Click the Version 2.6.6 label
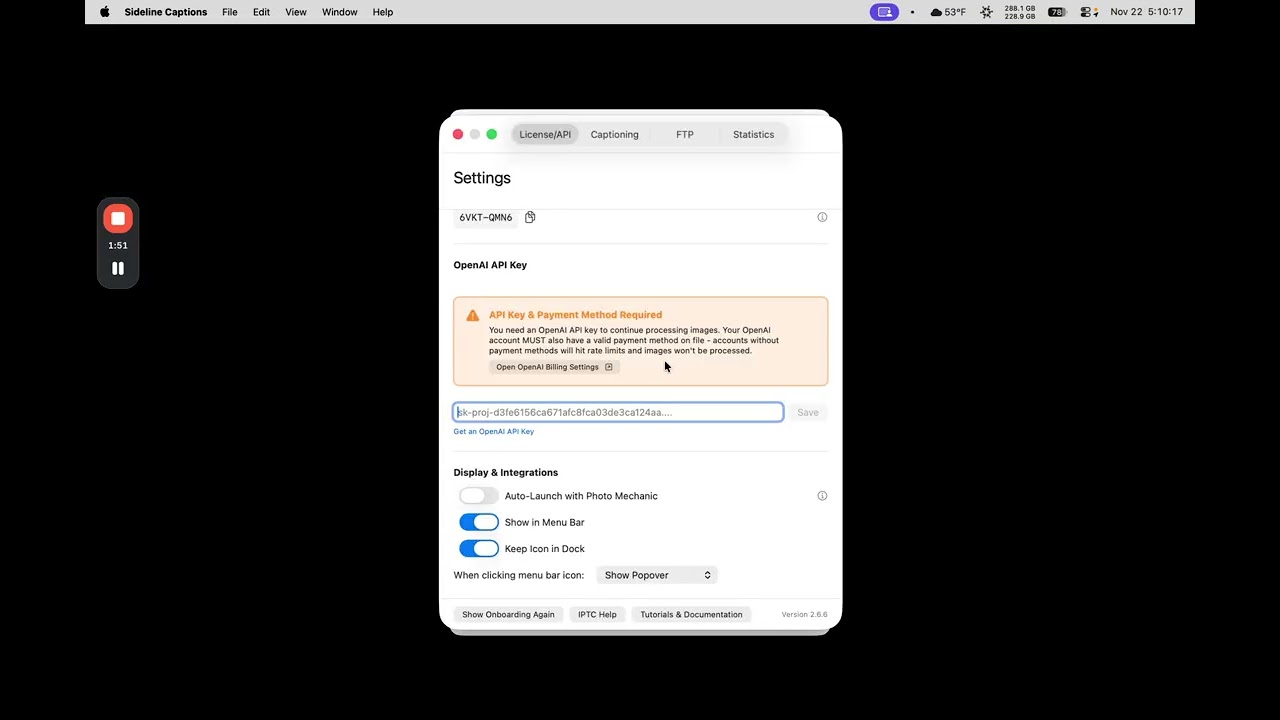The height and width of the screenshot is (720, 1280). coord(804,614)
